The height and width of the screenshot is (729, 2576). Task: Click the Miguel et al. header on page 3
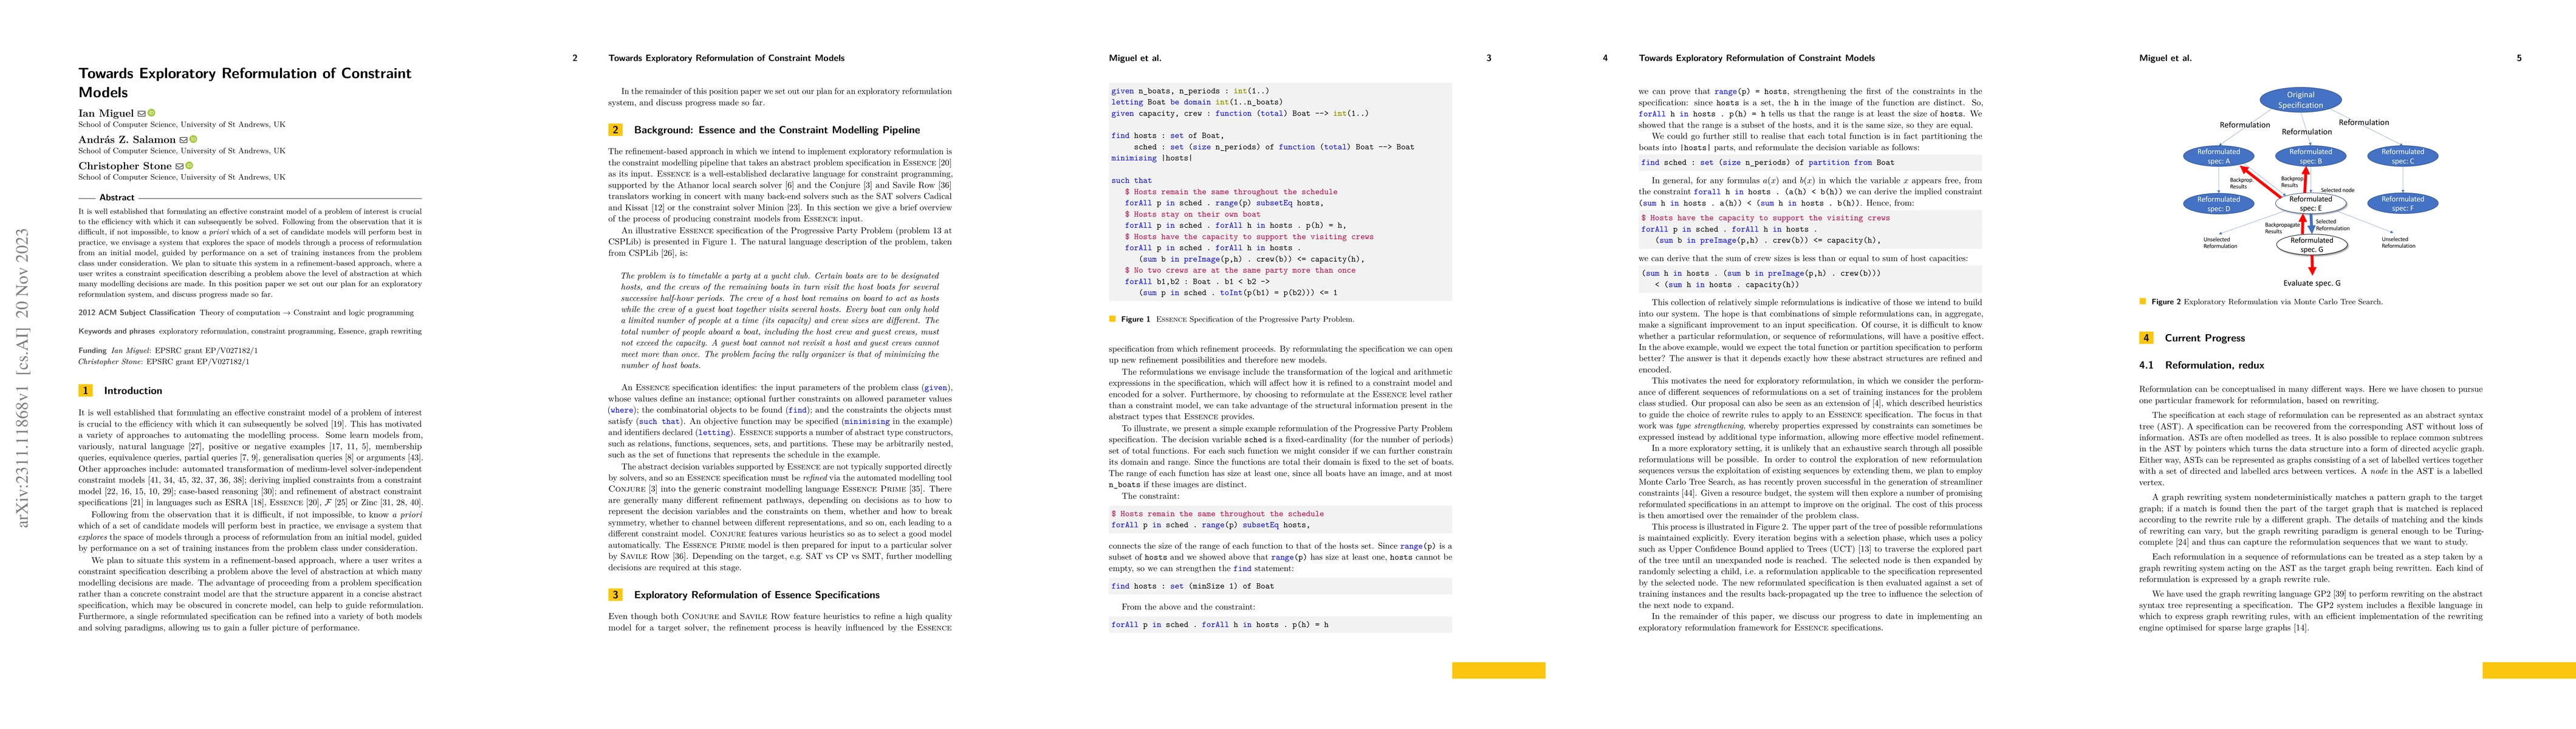point(1135,58)
